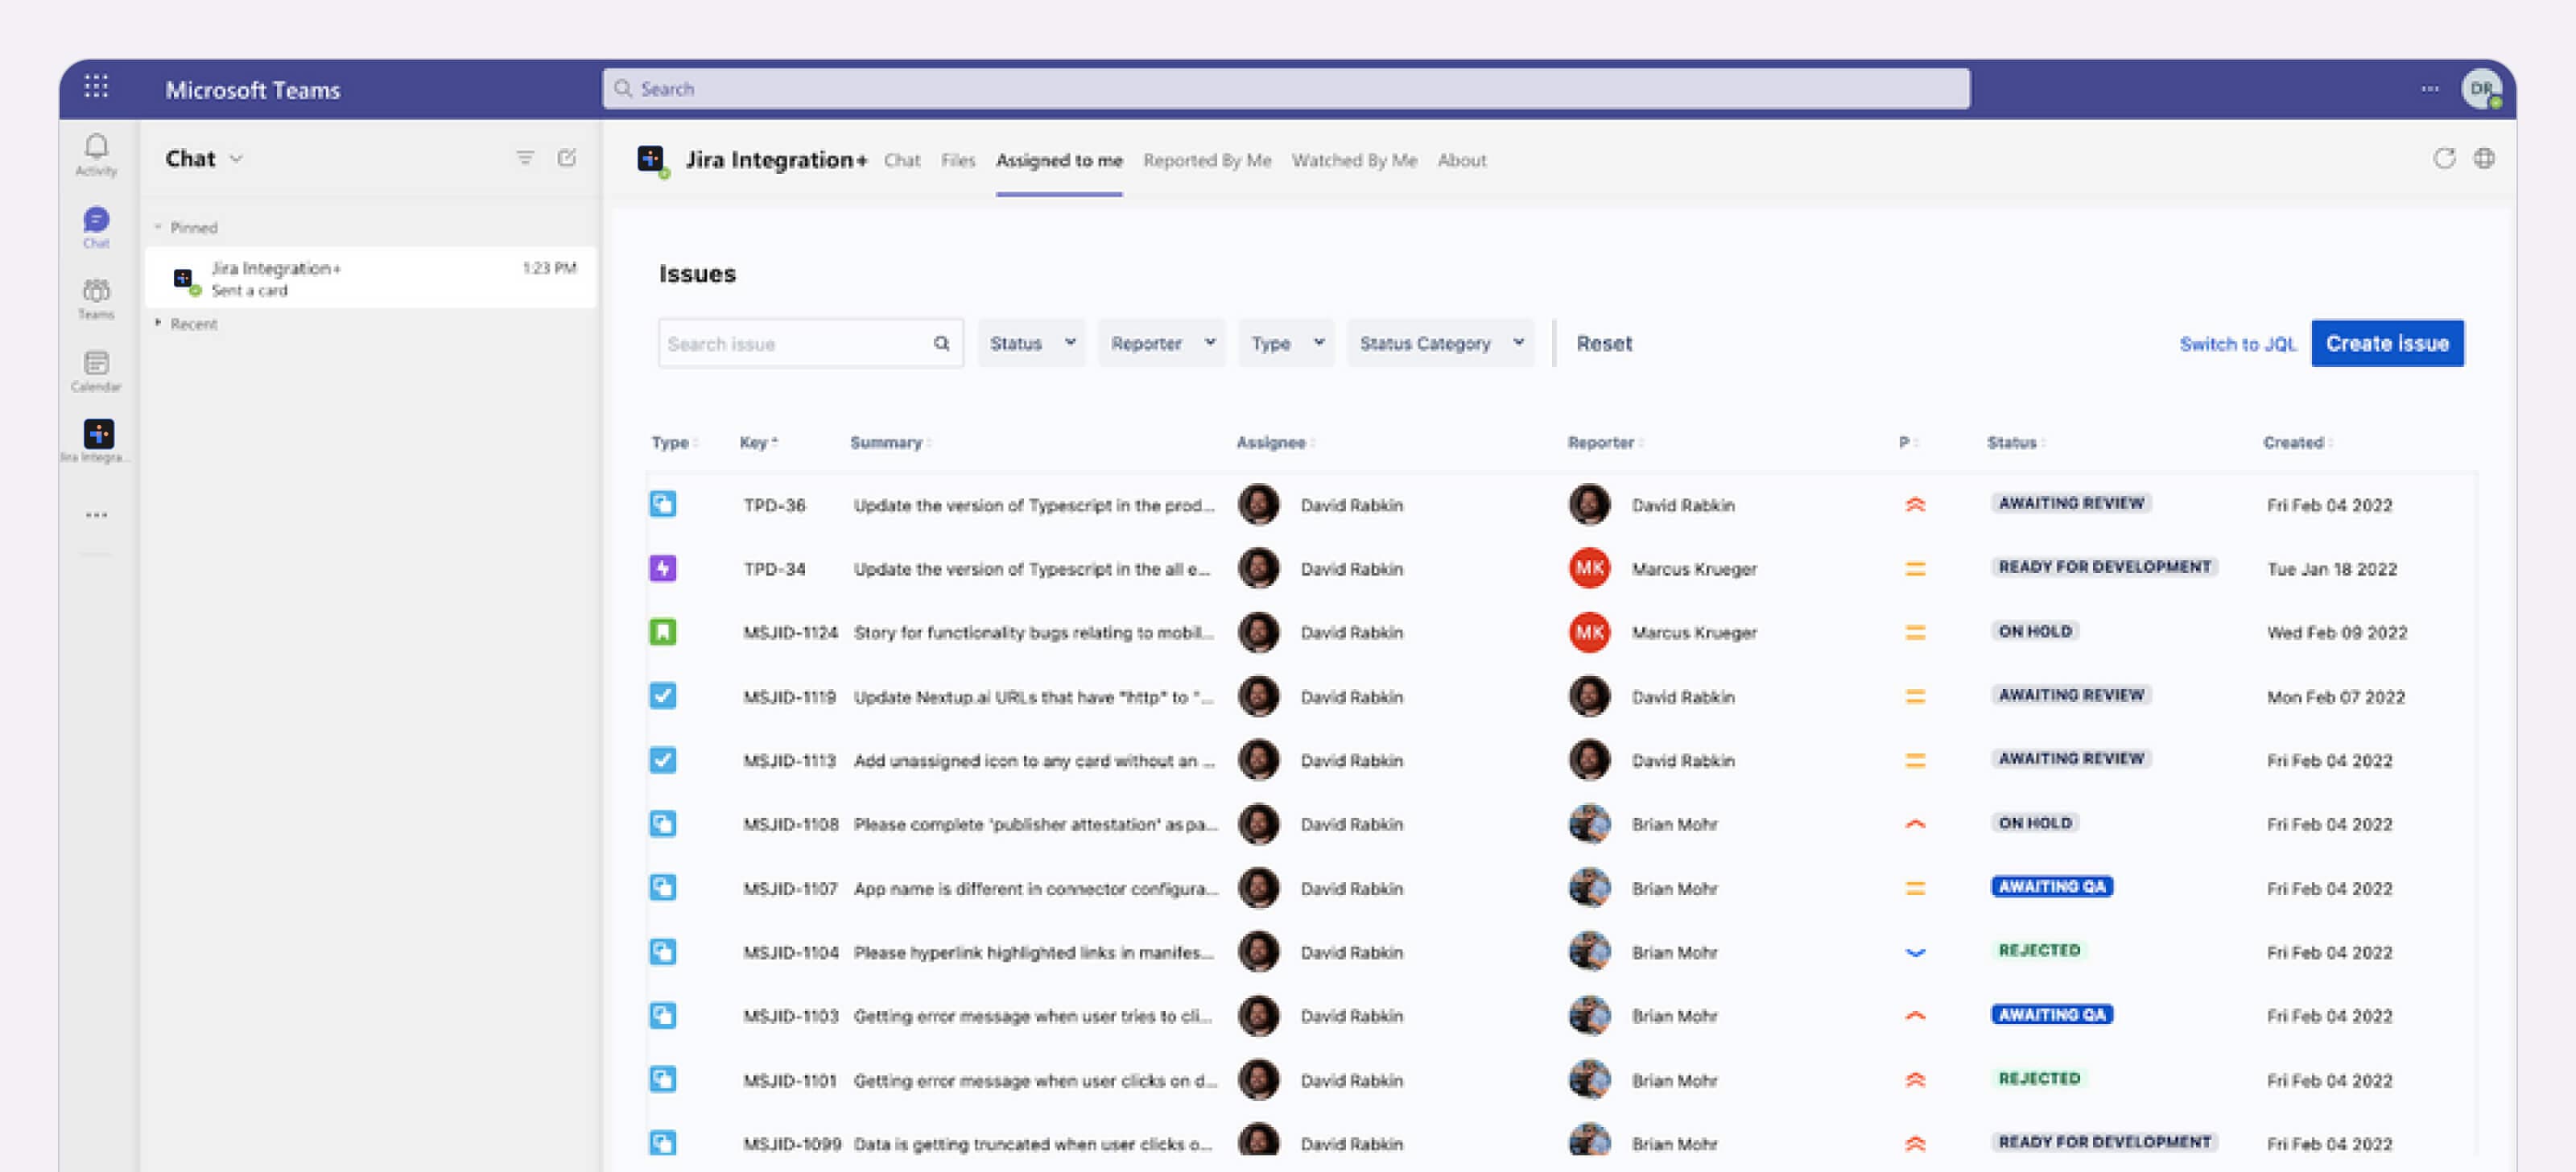Open the pinned Jira Integration+ chat

[370, 278]
